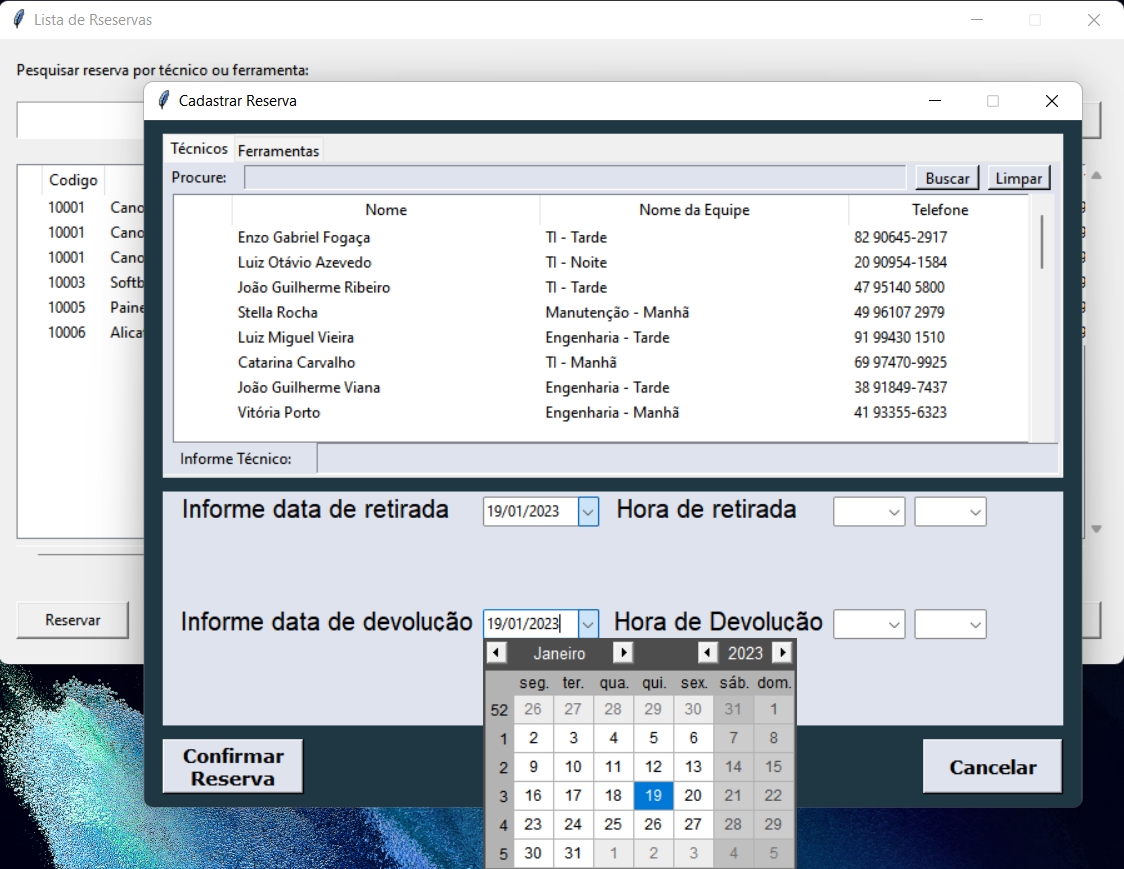Click the previous year arrow beside 2023
This screenshot has height=869, width=1124.
pos(708,652)
